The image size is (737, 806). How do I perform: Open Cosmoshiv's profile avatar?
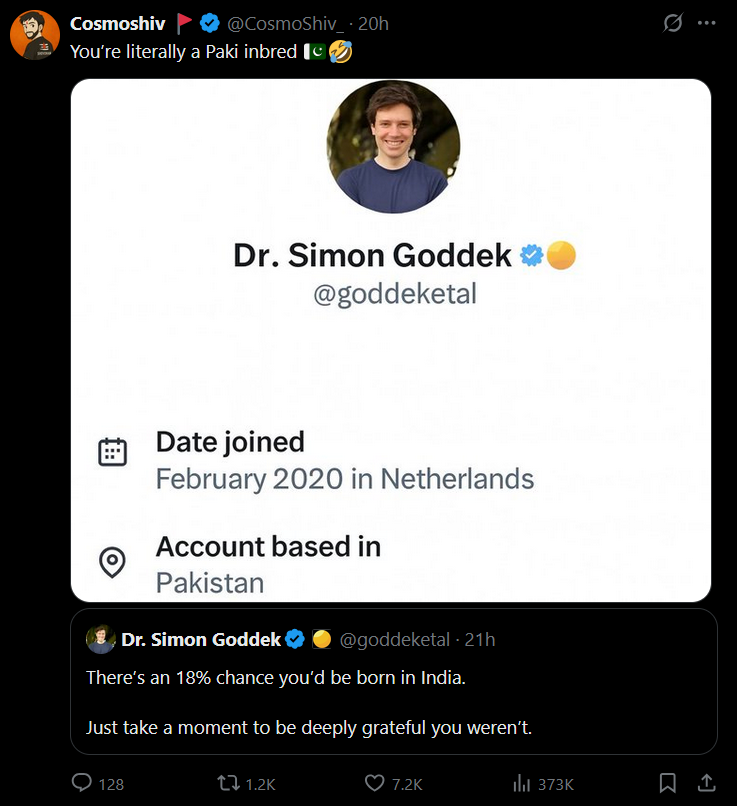(x=35, y=35)
